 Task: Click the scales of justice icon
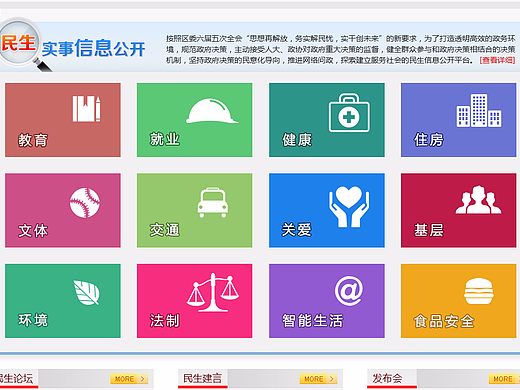click(213, 292)
